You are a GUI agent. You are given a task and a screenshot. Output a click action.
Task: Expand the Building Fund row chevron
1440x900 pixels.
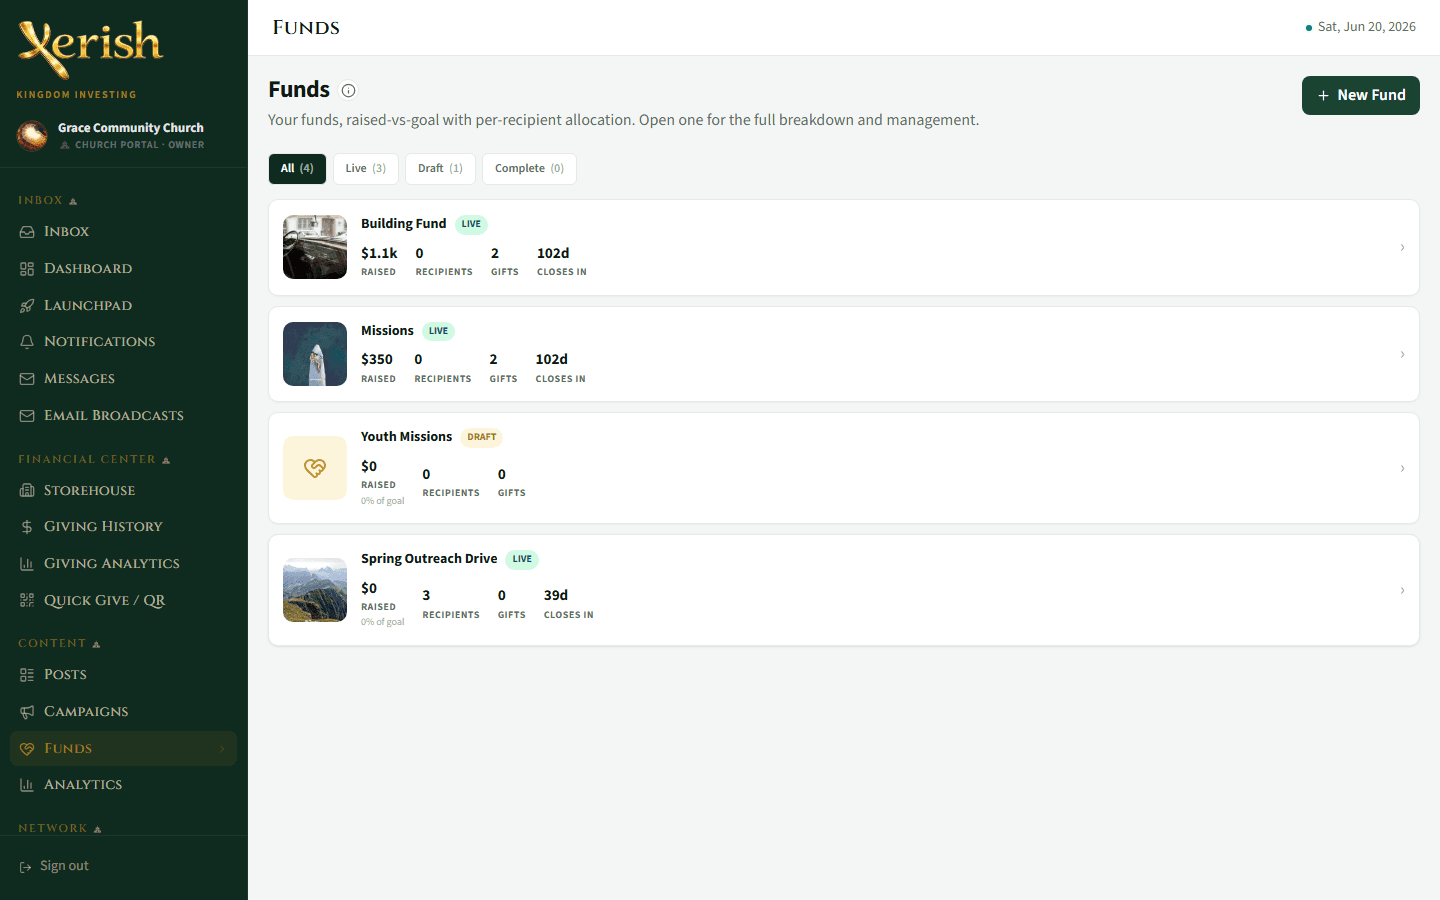click(x=1402, y=247)
